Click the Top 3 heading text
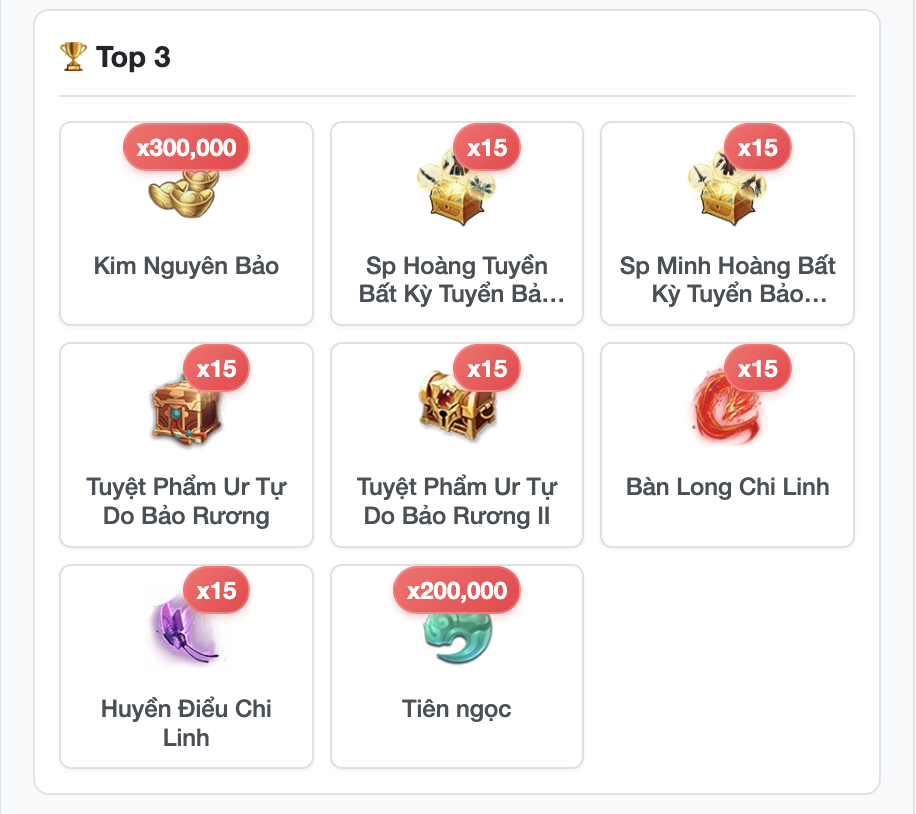Viewport: 916px width, 814px height. (133, 57)
